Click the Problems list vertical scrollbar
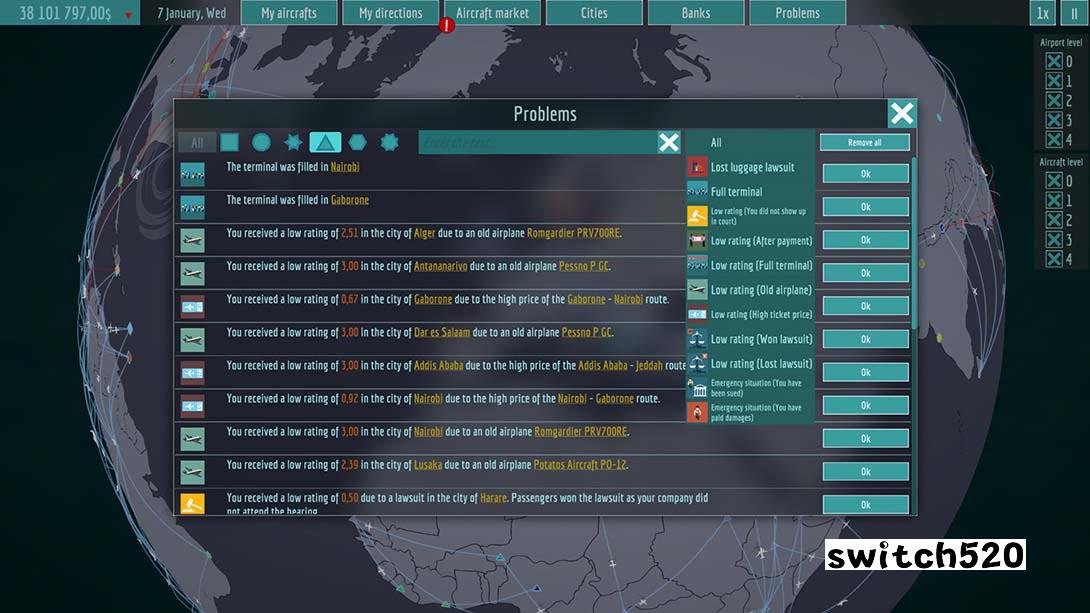1090x613 pixels. pos(913,243)
